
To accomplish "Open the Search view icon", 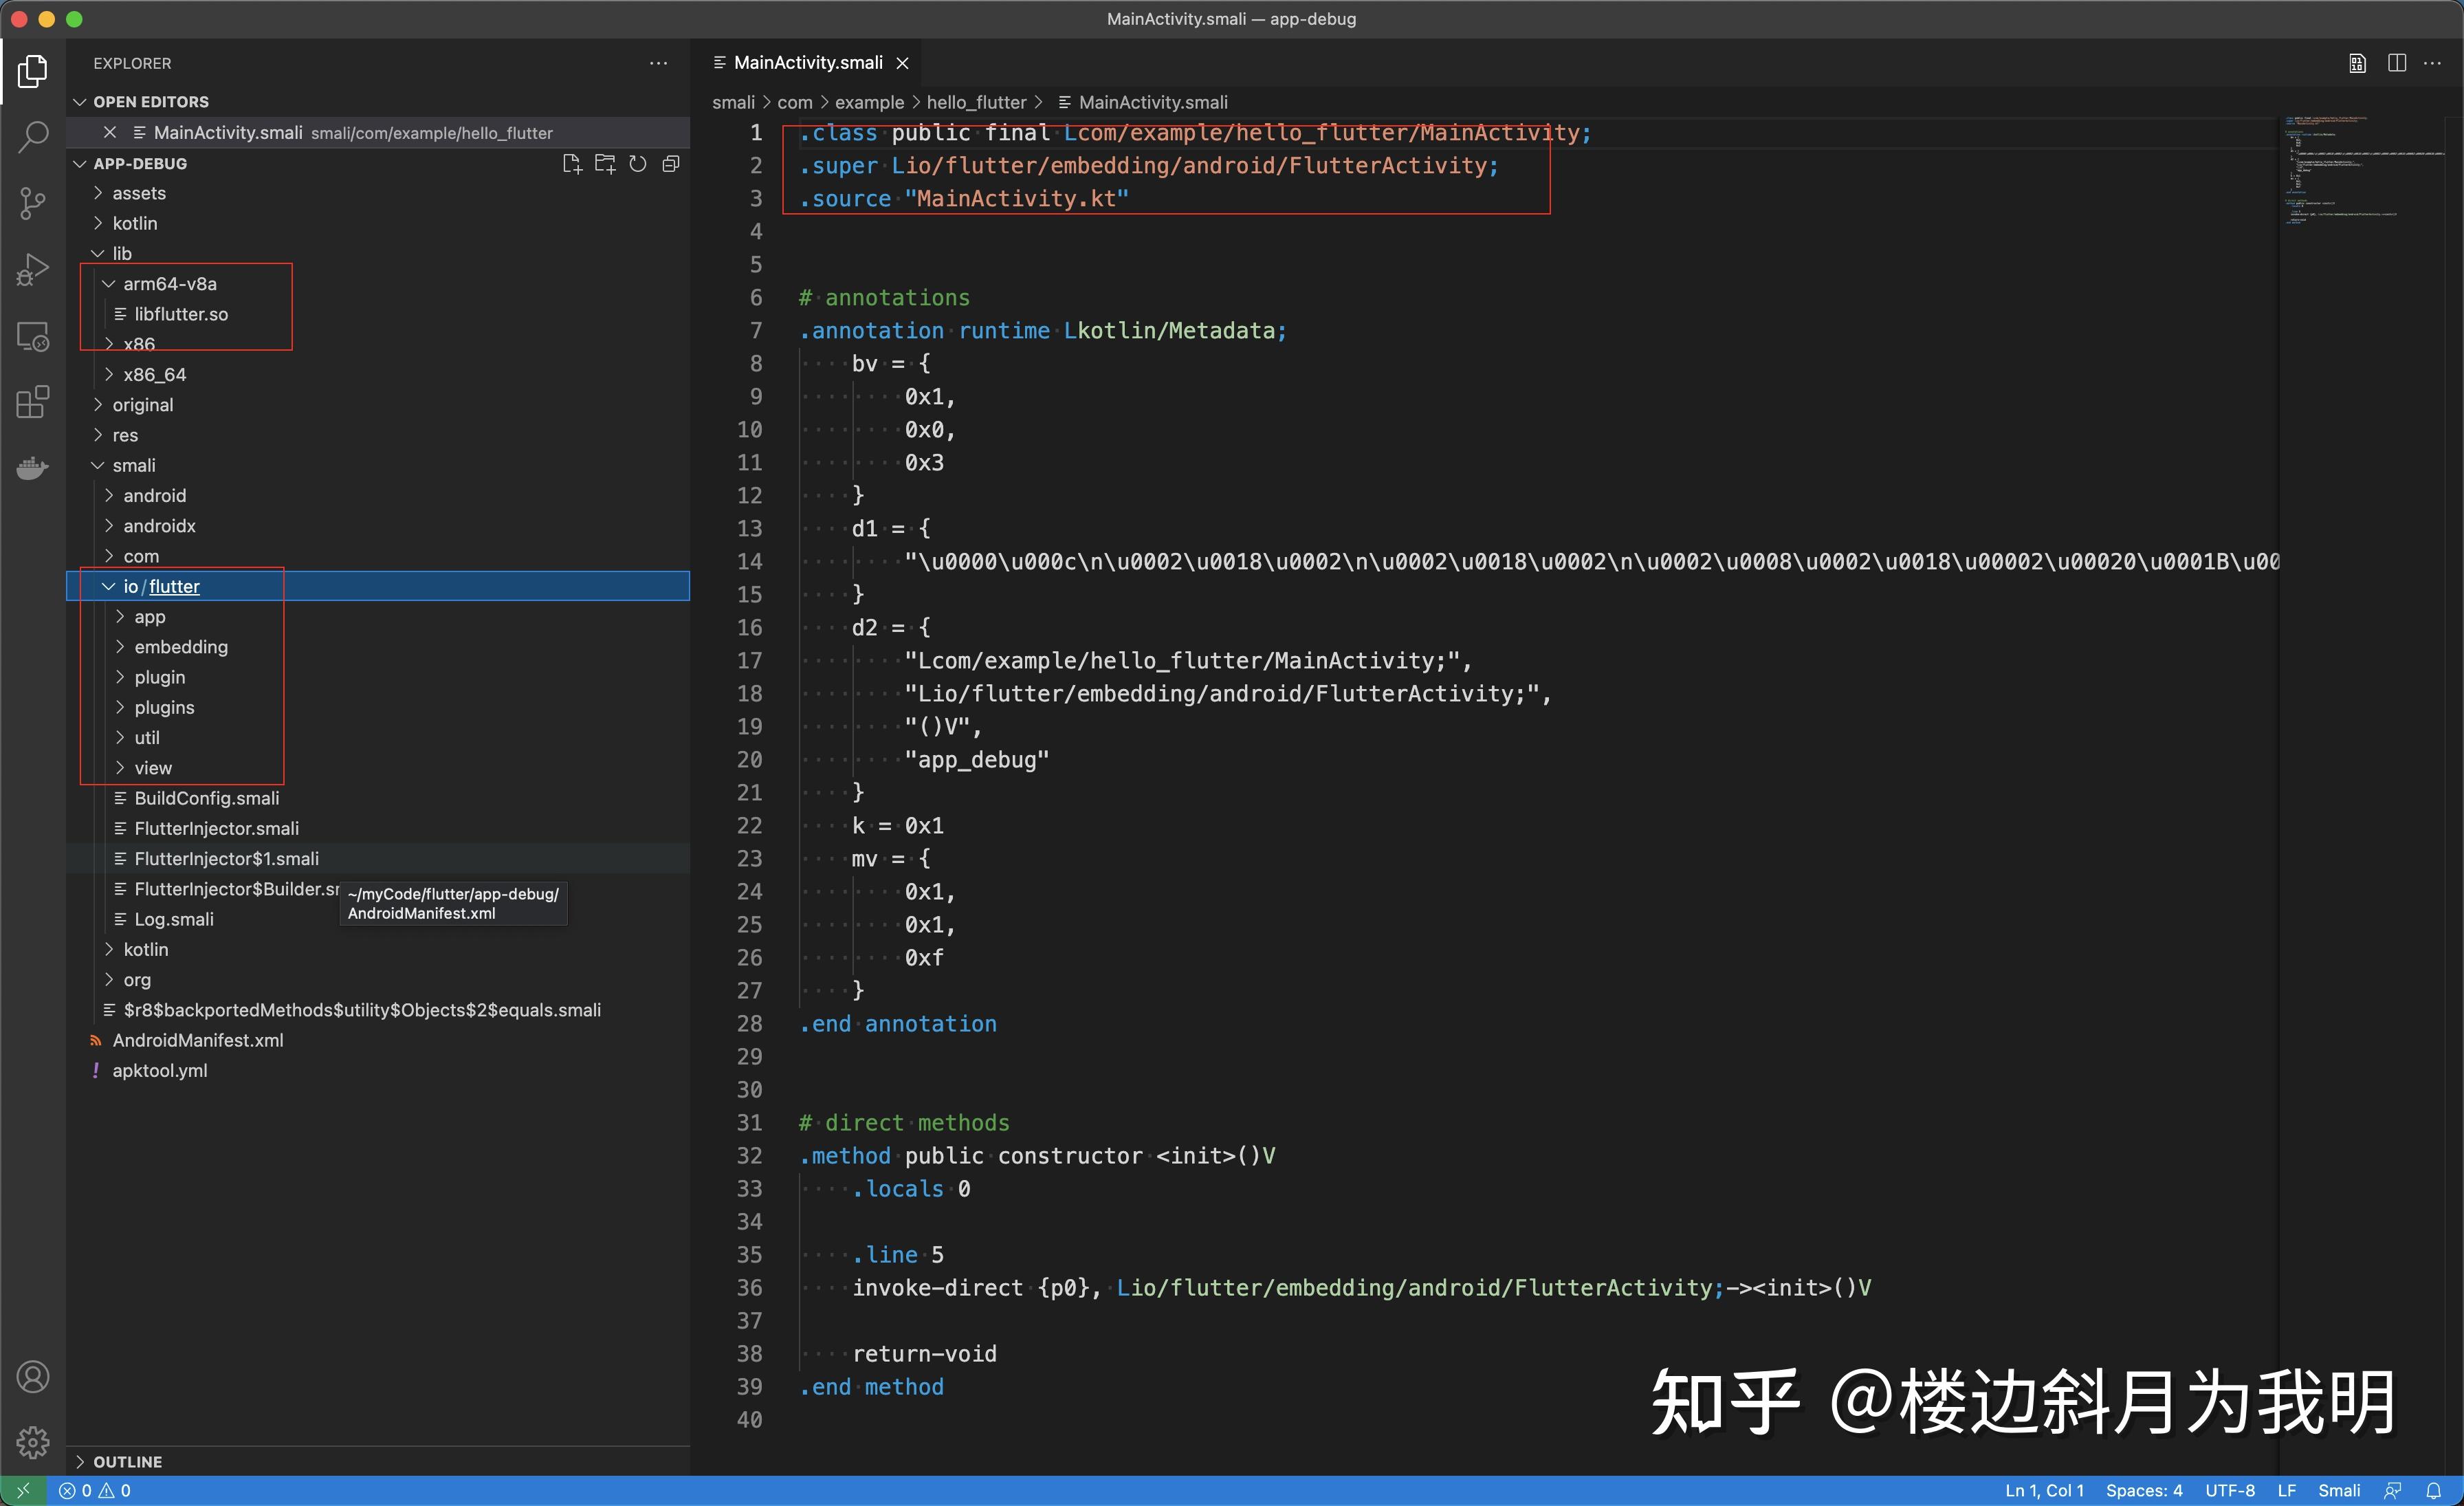I will 32,137.
